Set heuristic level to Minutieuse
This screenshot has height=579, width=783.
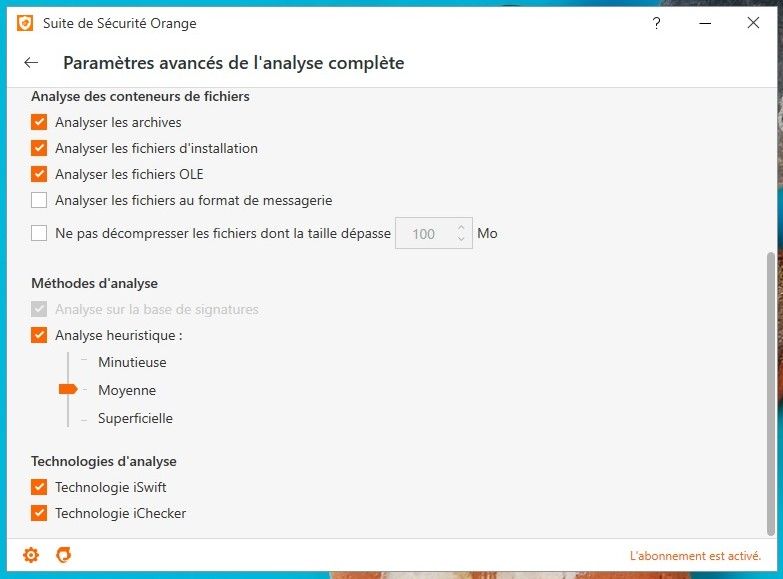coord(132,362)
